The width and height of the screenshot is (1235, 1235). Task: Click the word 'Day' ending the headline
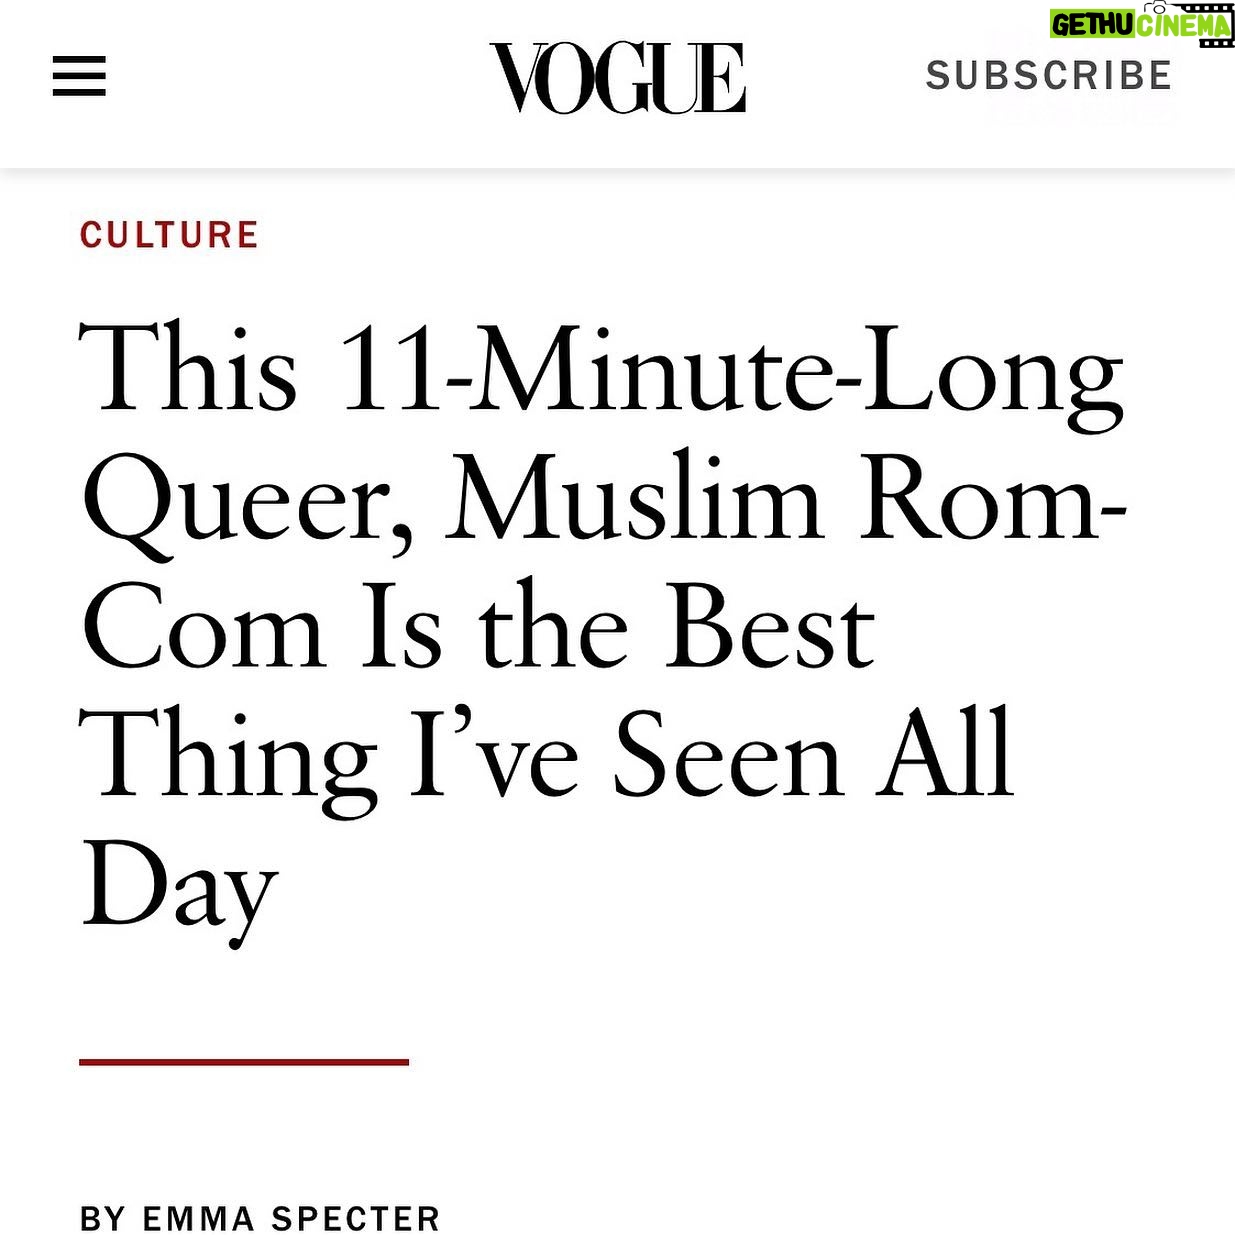179,891
